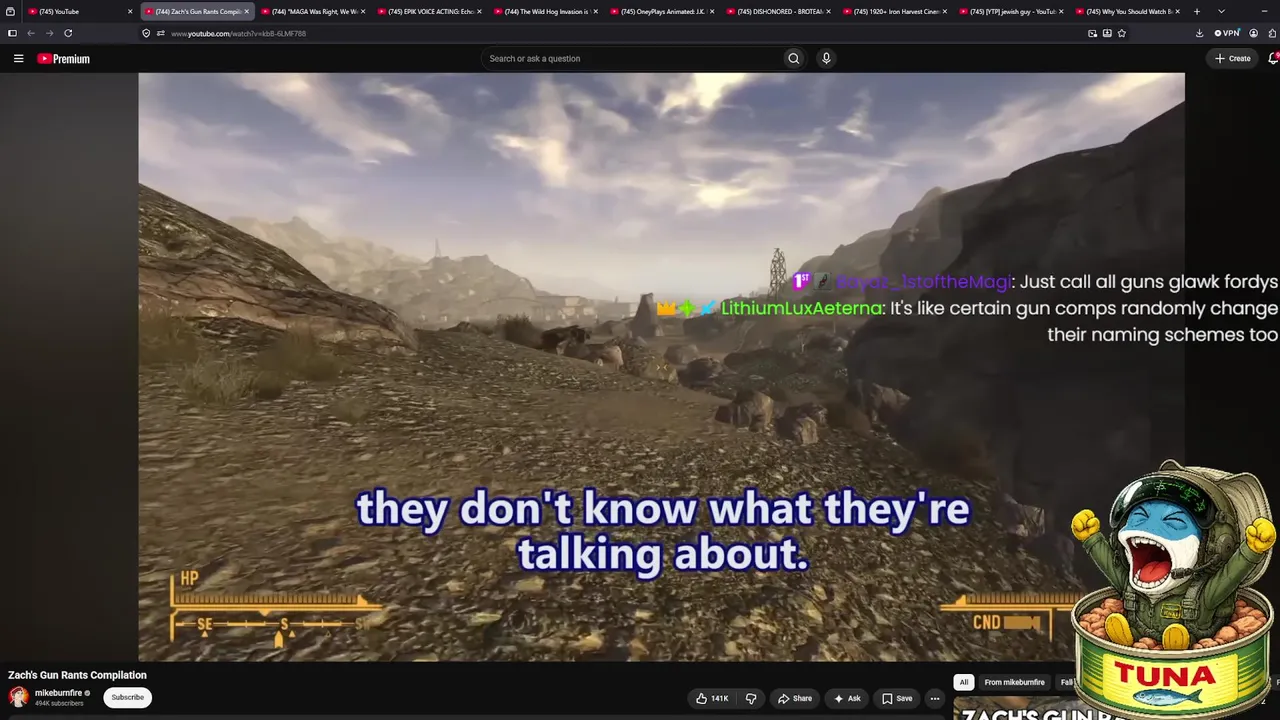
Task: Click the video title "Zach's Gun Rants Compilation"
Action: pos(77,675)
